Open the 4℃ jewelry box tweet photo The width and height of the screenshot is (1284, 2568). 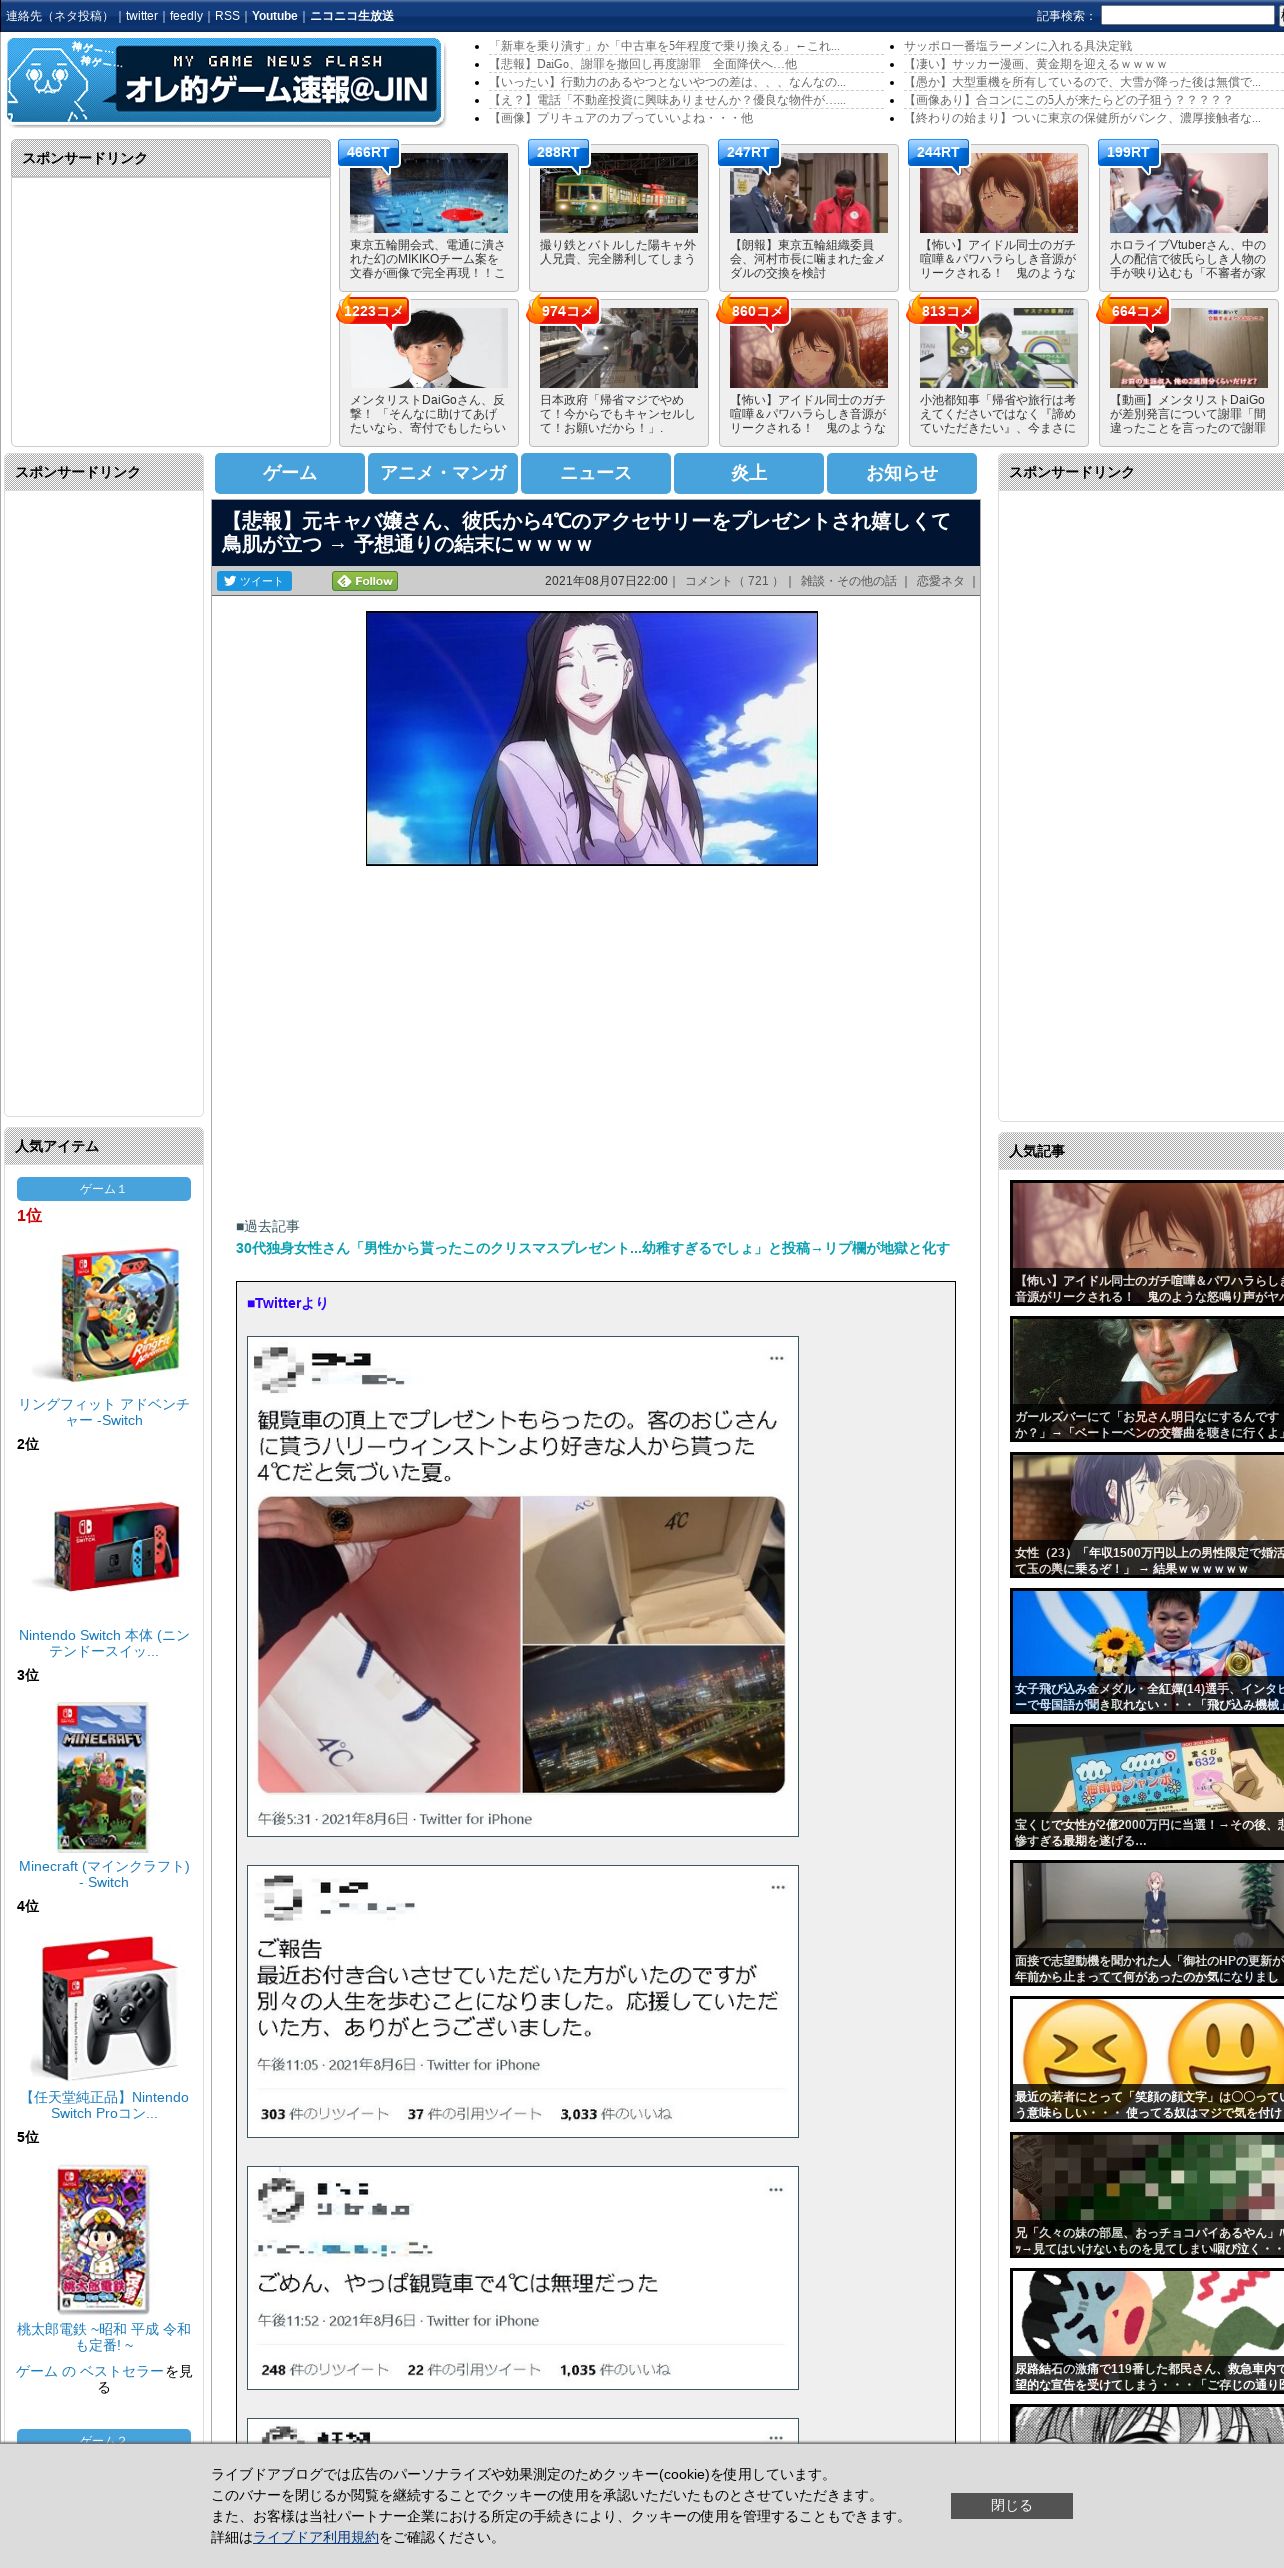[653, 1570]
